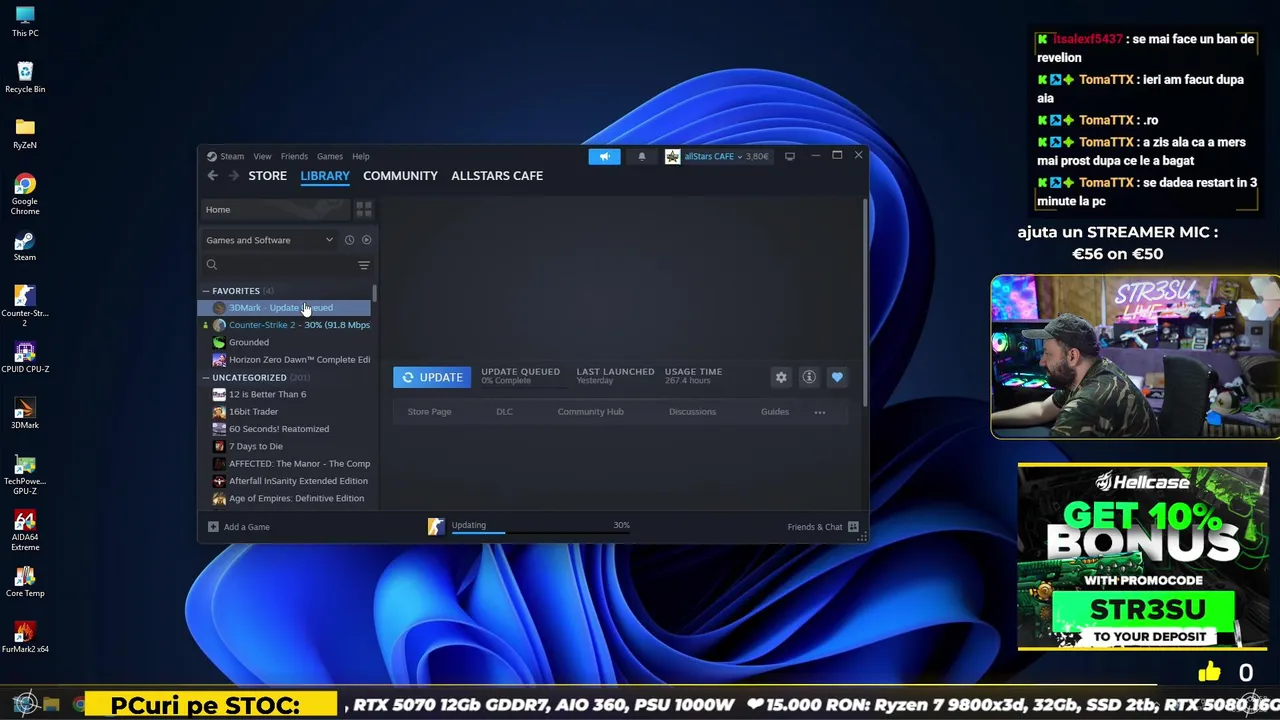
Task: Select AIDA64 Extreme desktop icon
Action: point(25,531)
